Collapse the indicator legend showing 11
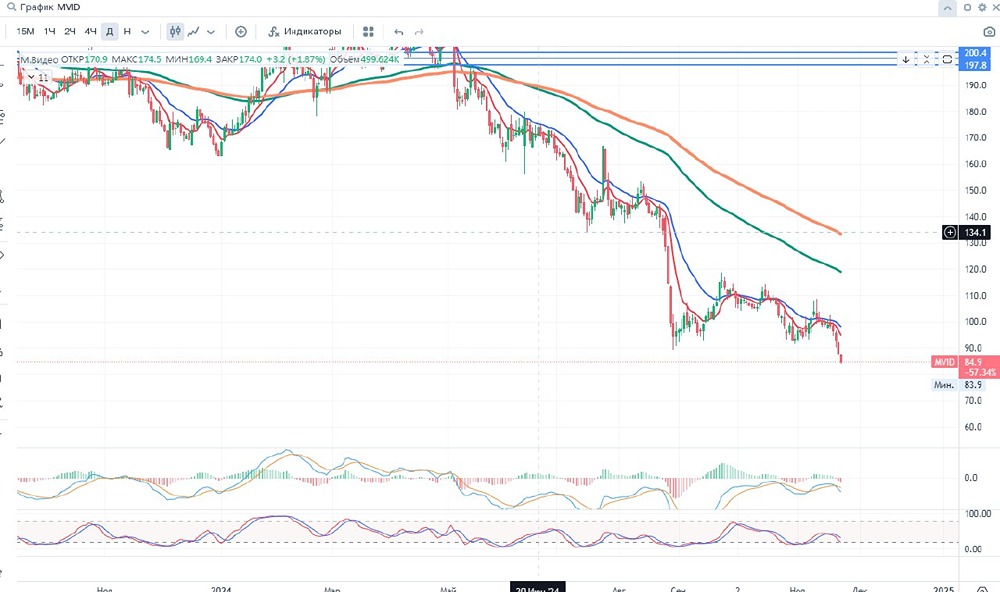Viewport: 1000px width, 592px height. point(38,77)
